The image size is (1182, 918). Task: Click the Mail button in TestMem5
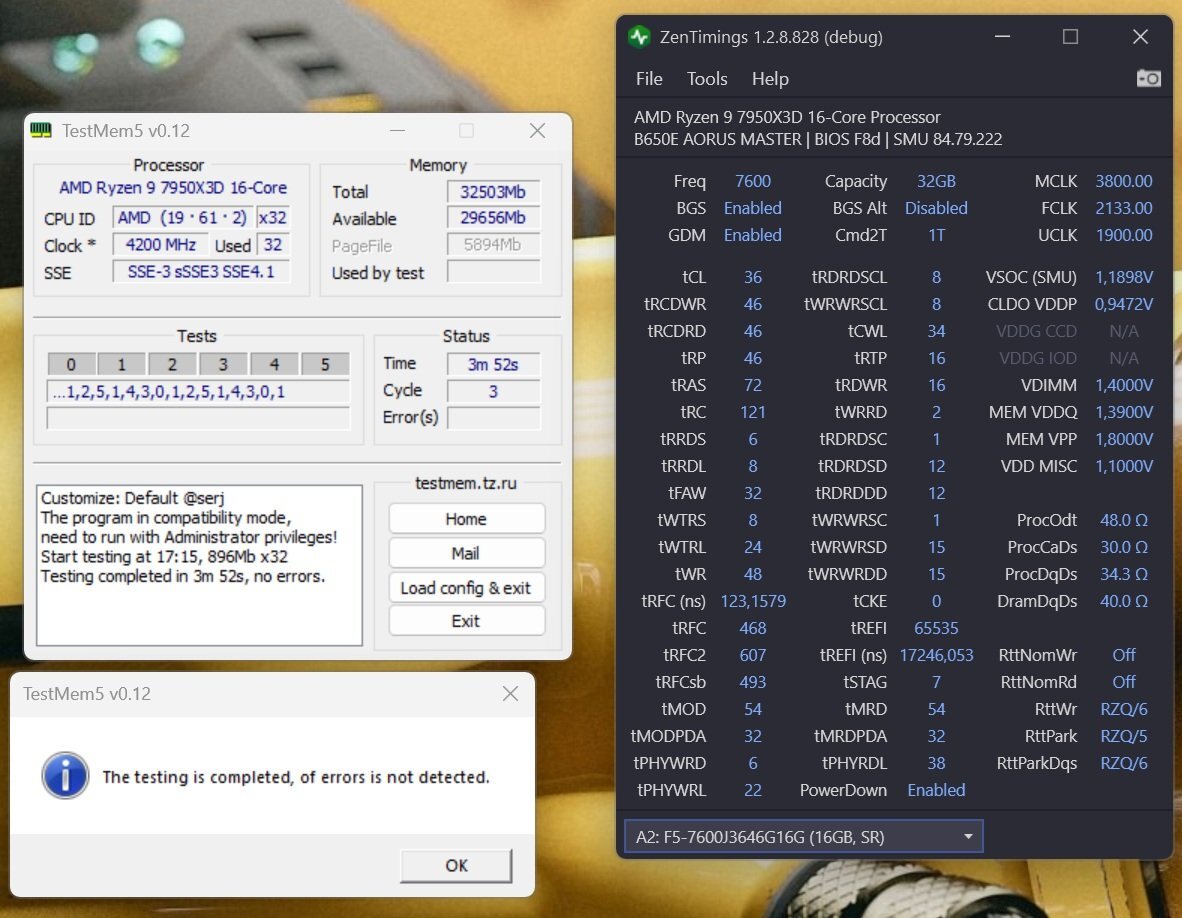(467, 553)
